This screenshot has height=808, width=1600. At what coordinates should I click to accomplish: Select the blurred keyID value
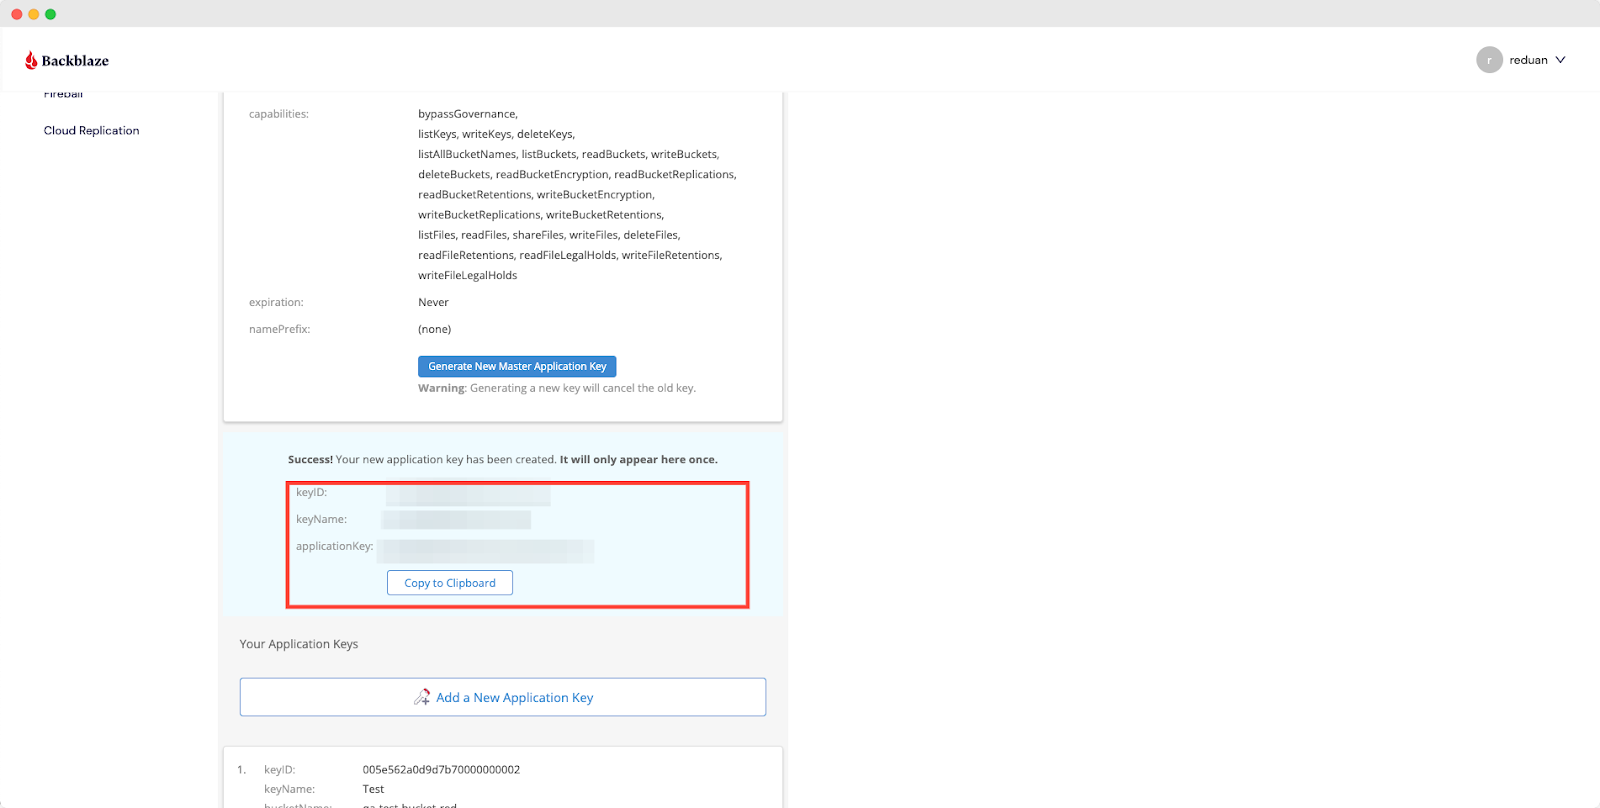click(x=468, y=493)
